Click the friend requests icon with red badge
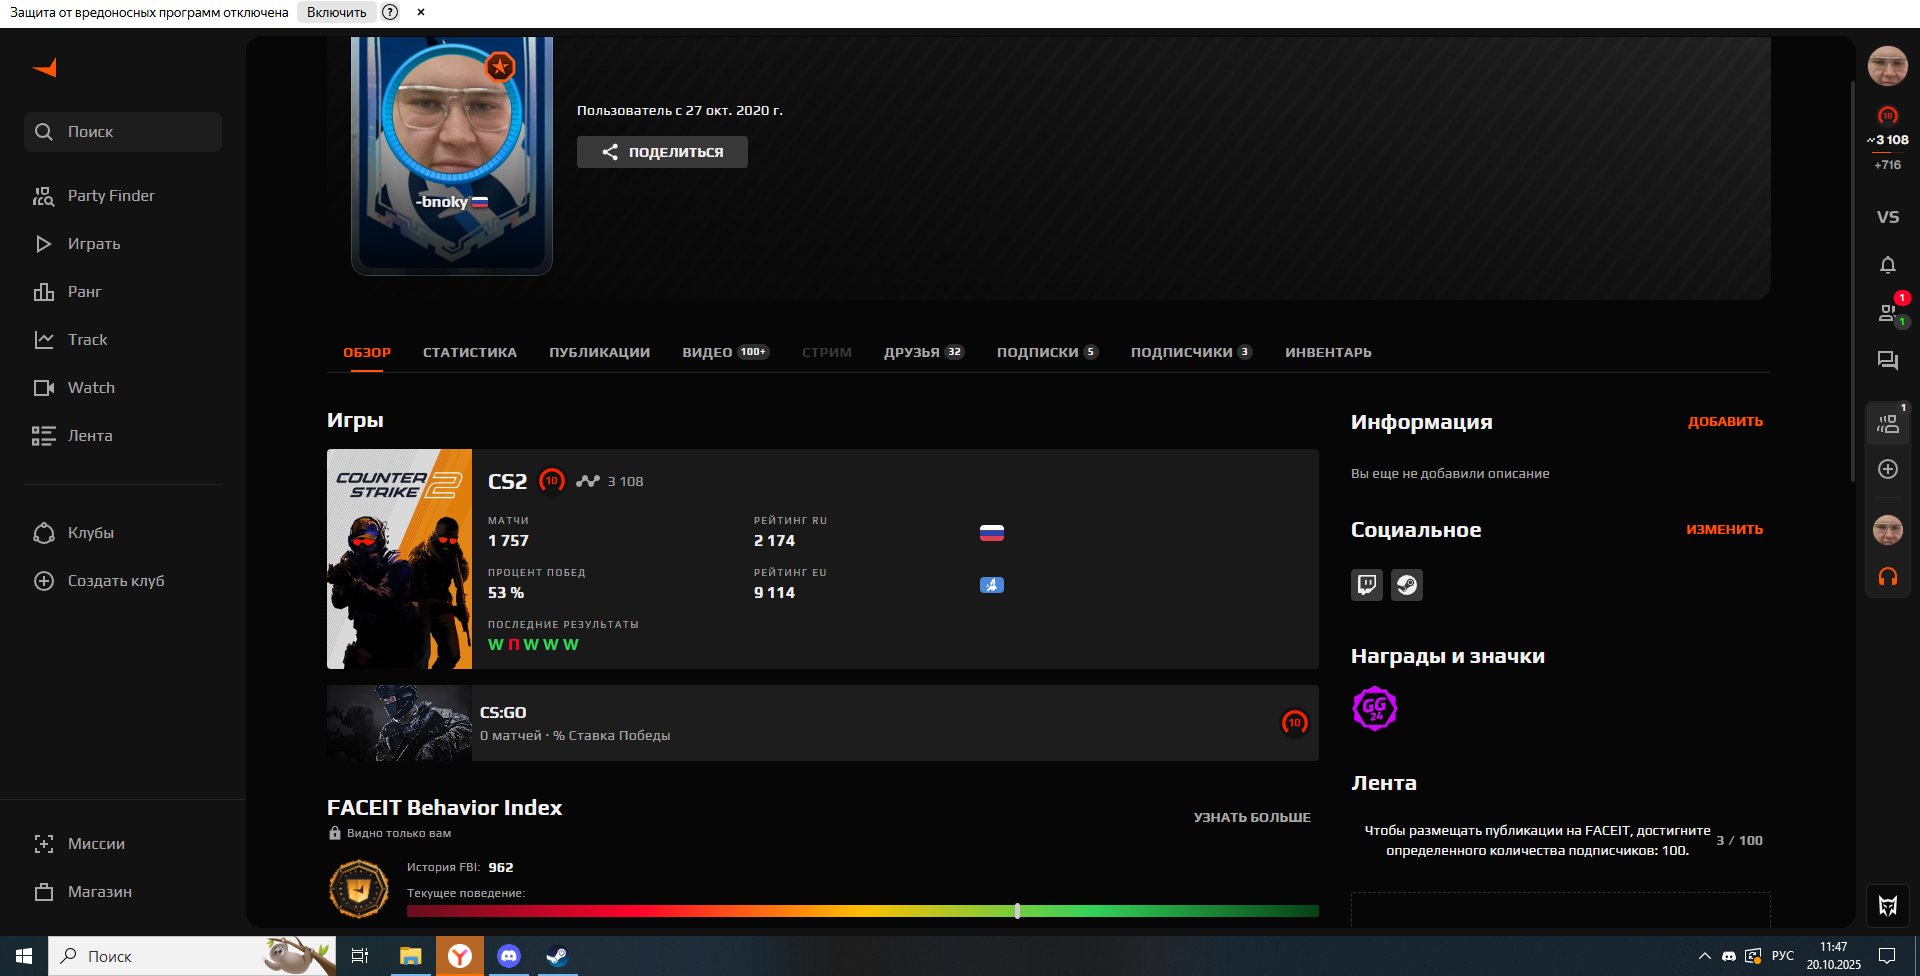Image resolution: width=1920 pixels, height=976 pixels. [1888, 313]
